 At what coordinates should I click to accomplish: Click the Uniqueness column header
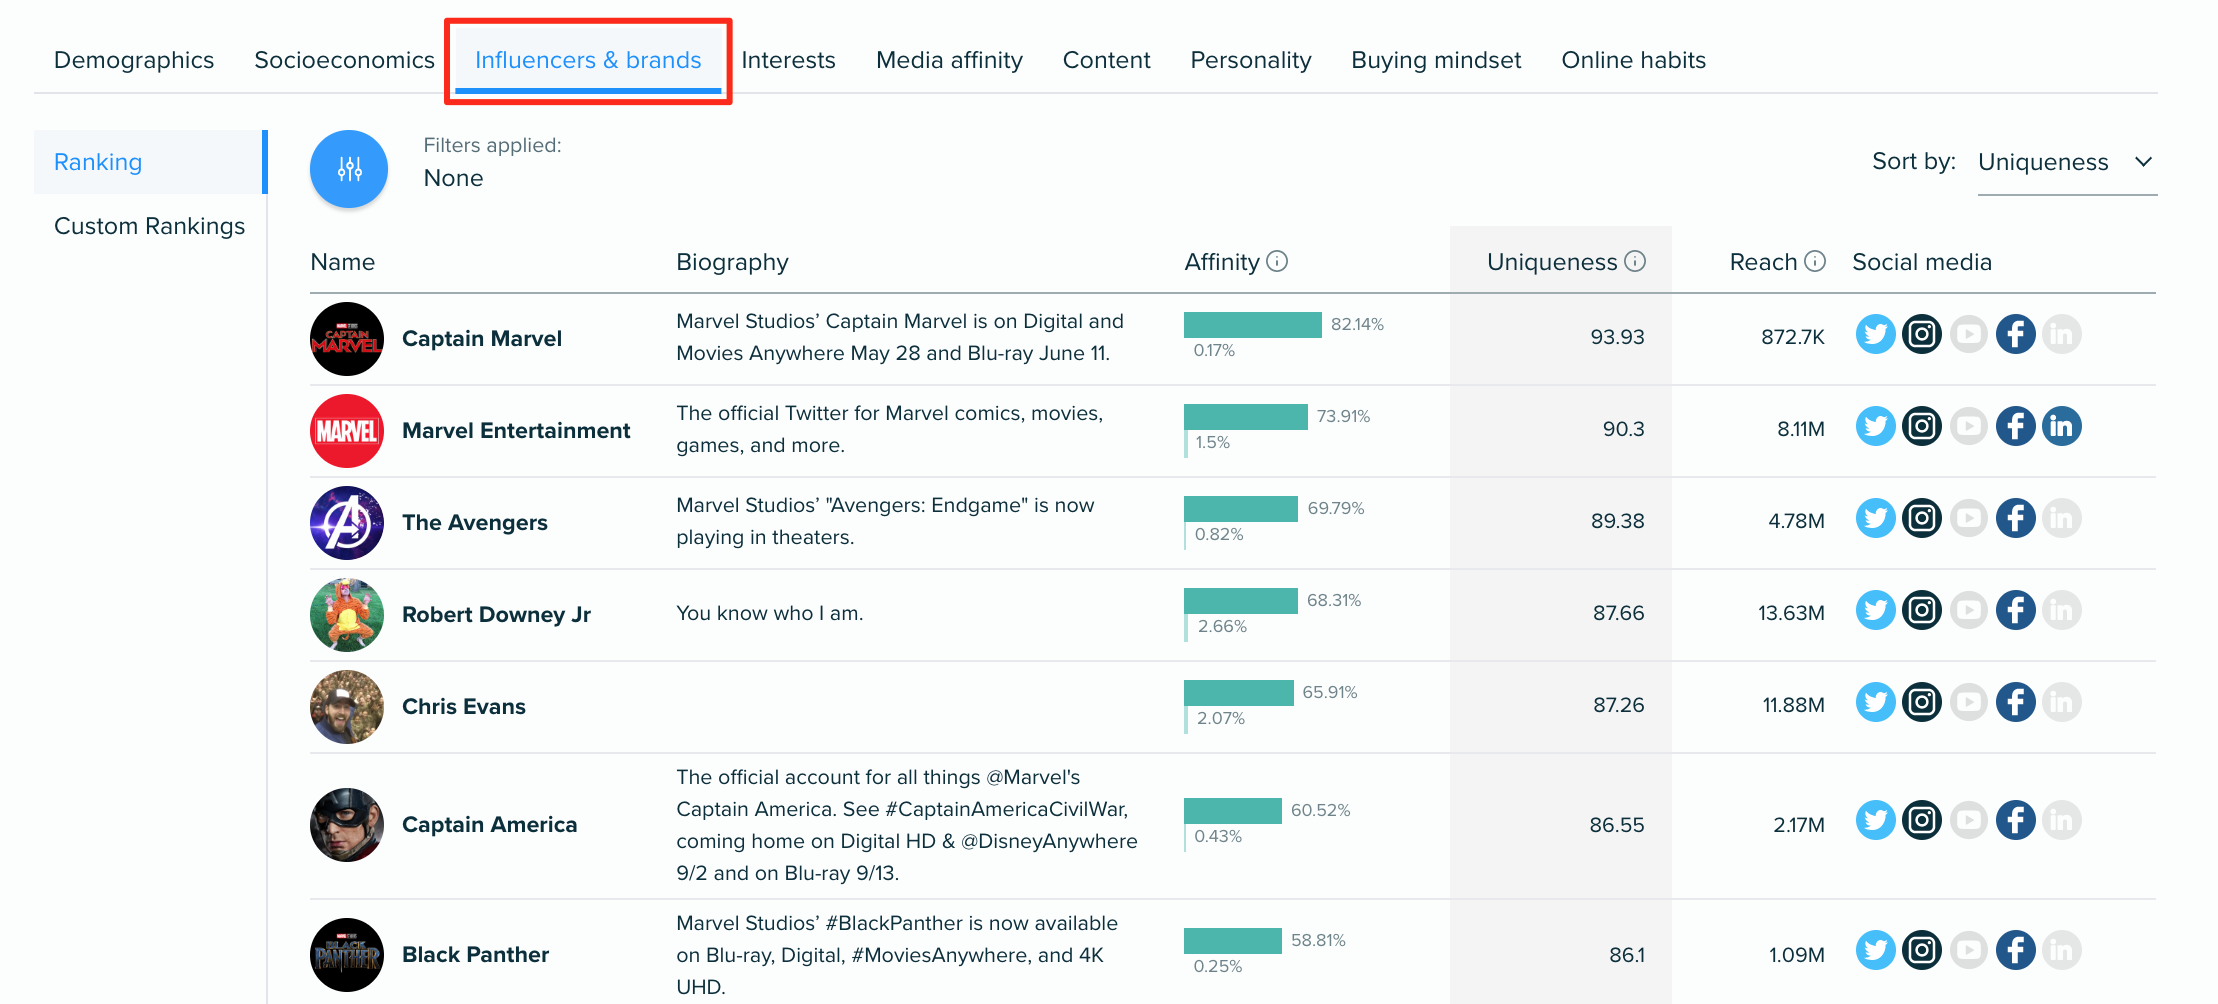click(1552, 262)
